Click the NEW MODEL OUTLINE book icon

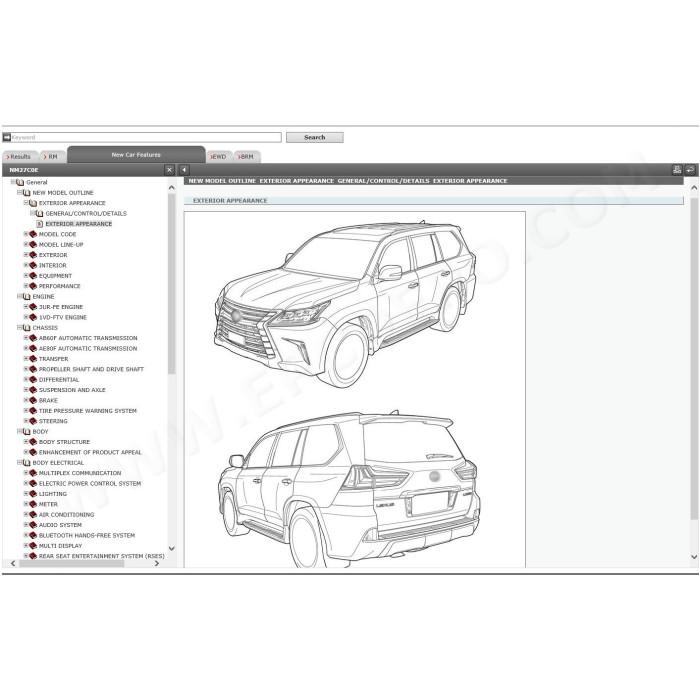click(26, 193)
